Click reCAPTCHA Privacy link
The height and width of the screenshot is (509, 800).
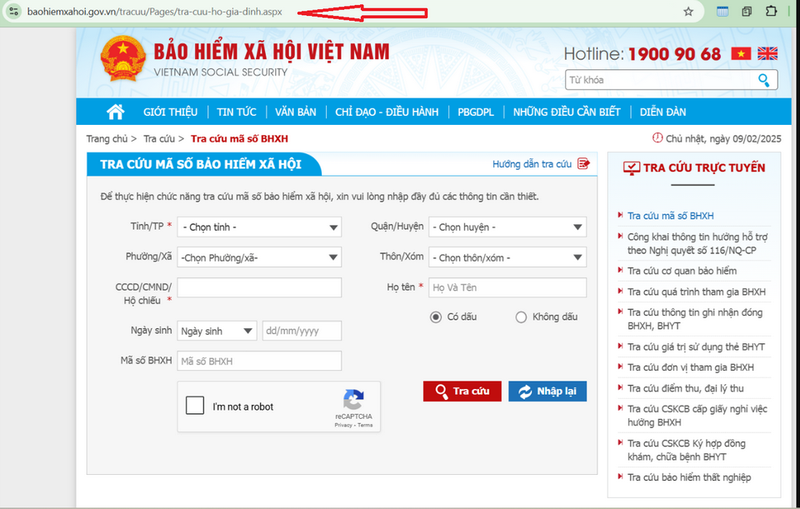[x=343, y=425]
